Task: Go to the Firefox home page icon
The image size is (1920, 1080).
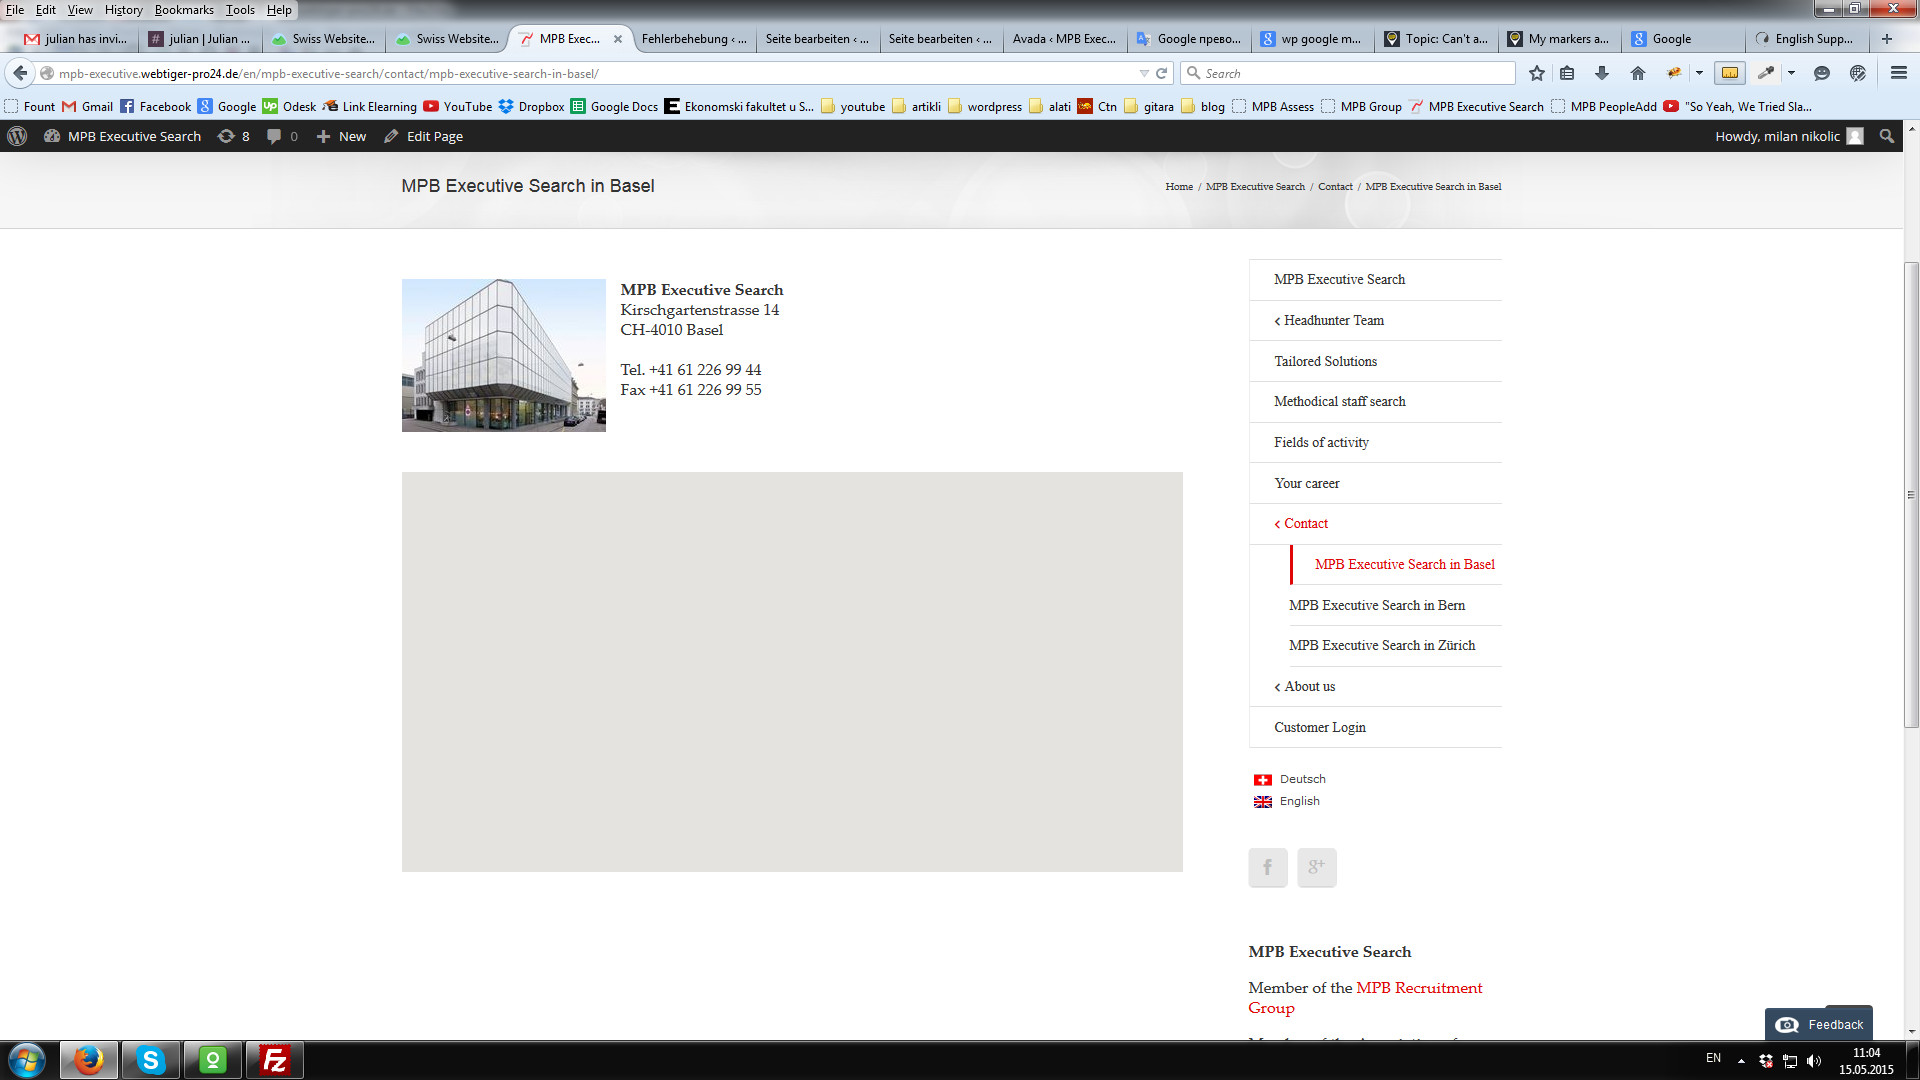Action: pos(1637,73)
